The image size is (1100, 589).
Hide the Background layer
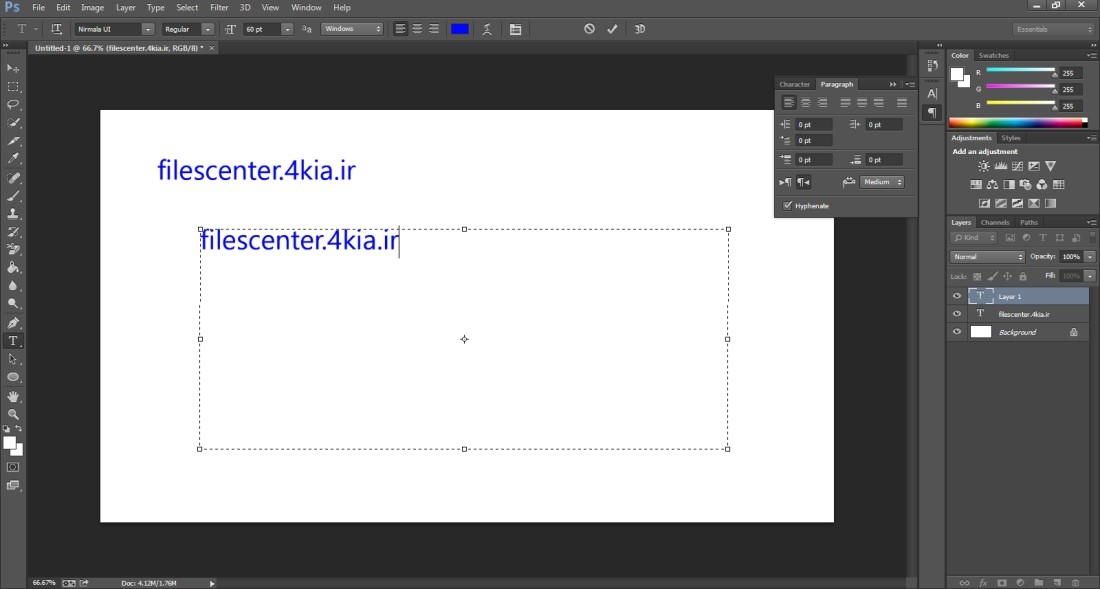957,331
